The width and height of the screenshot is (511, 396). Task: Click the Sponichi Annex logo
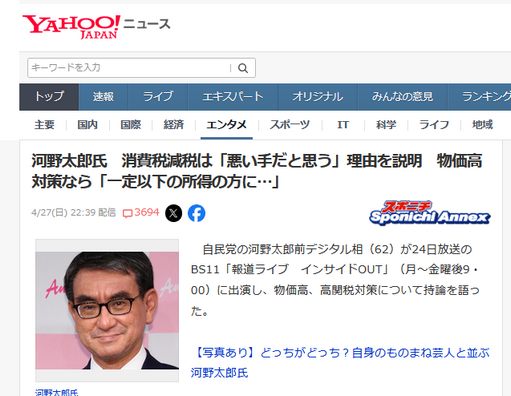(430, 213)
